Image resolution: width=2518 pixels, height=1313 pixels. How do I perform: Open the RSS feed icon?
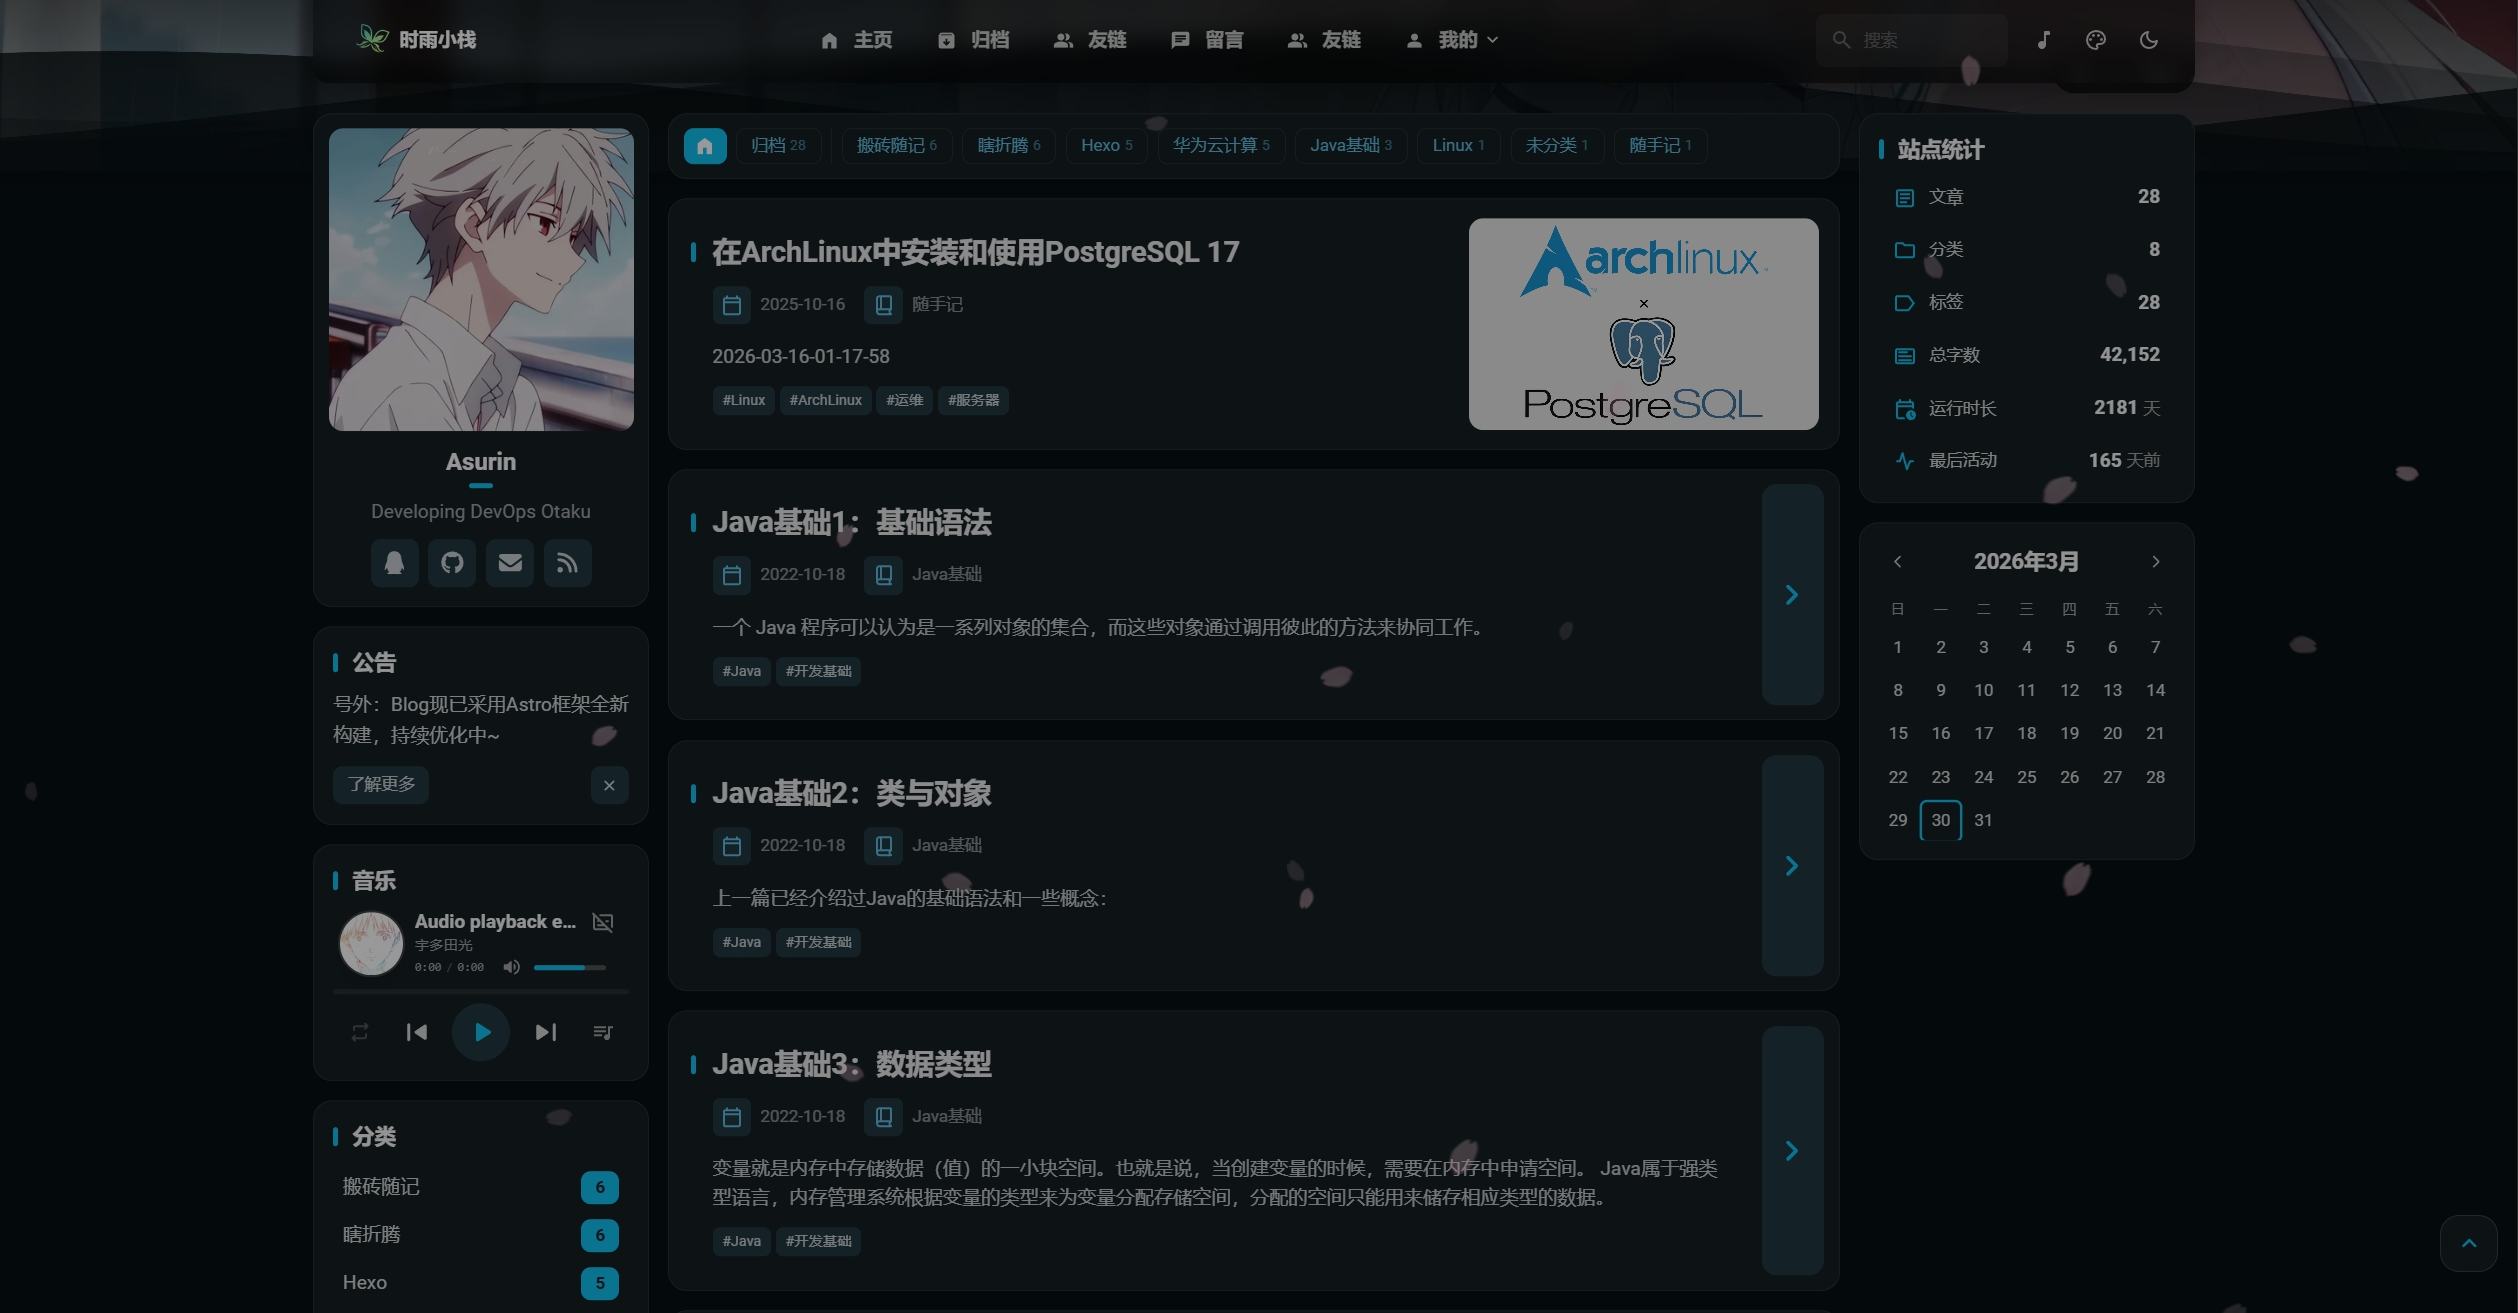[x=567, y=563]
